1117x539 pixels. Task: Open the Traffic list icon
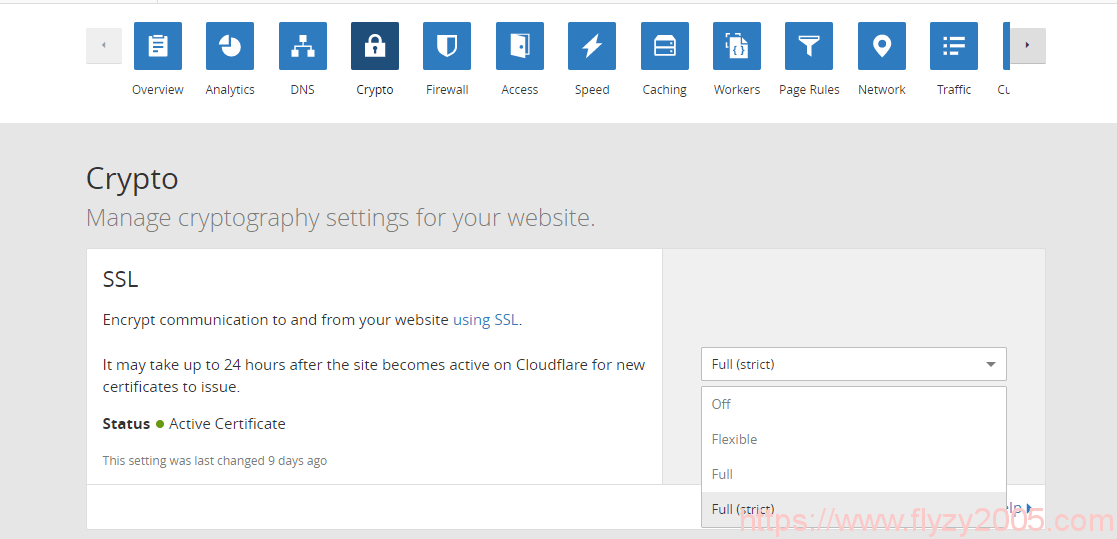[954, 46]
